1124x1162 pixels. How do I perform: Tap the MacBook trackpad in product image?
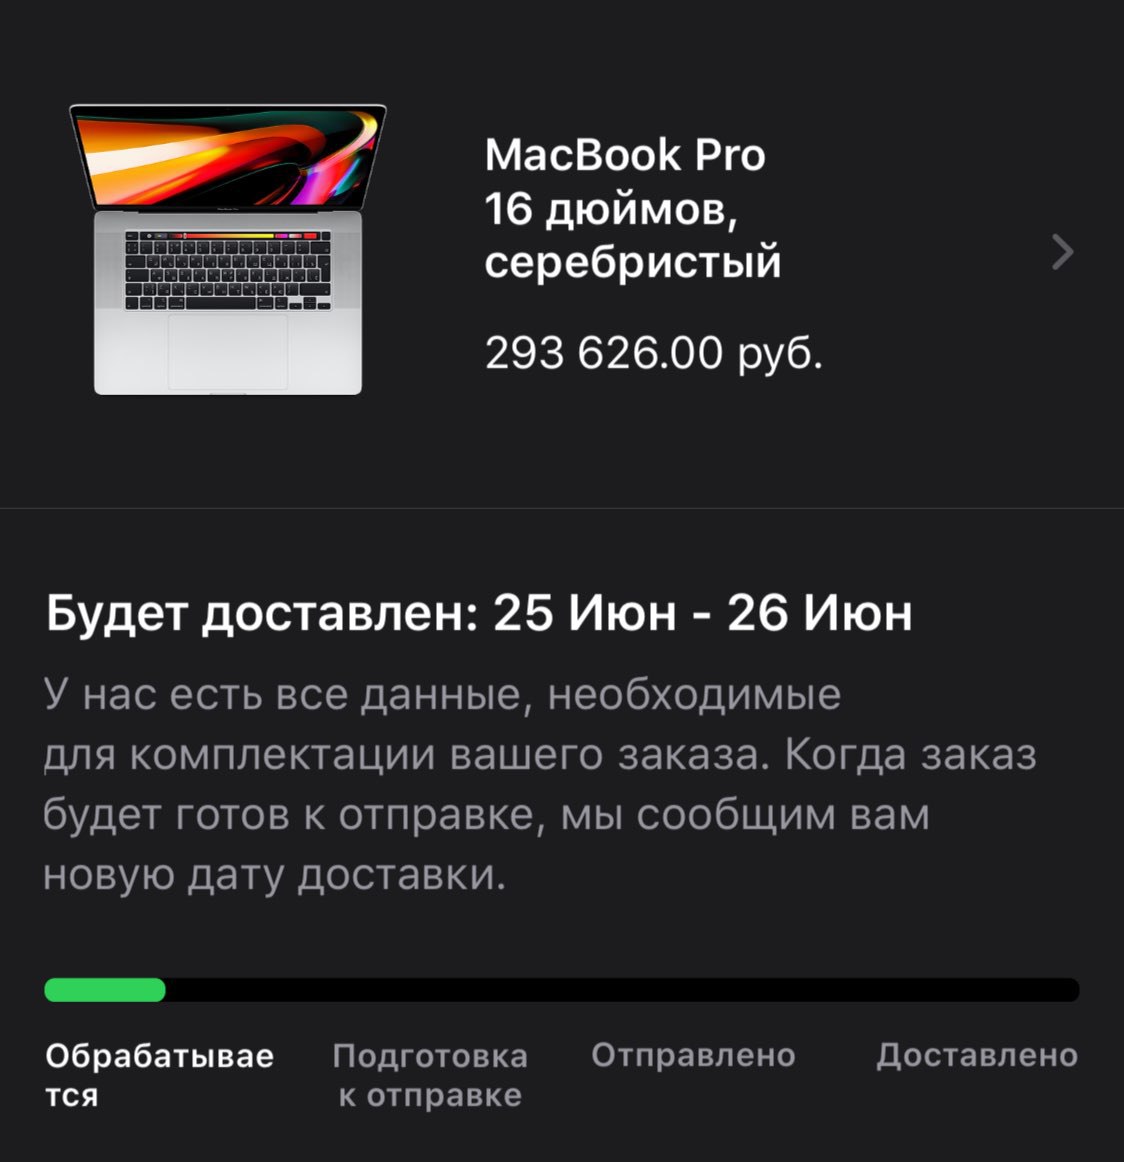[x=227, y=351]
